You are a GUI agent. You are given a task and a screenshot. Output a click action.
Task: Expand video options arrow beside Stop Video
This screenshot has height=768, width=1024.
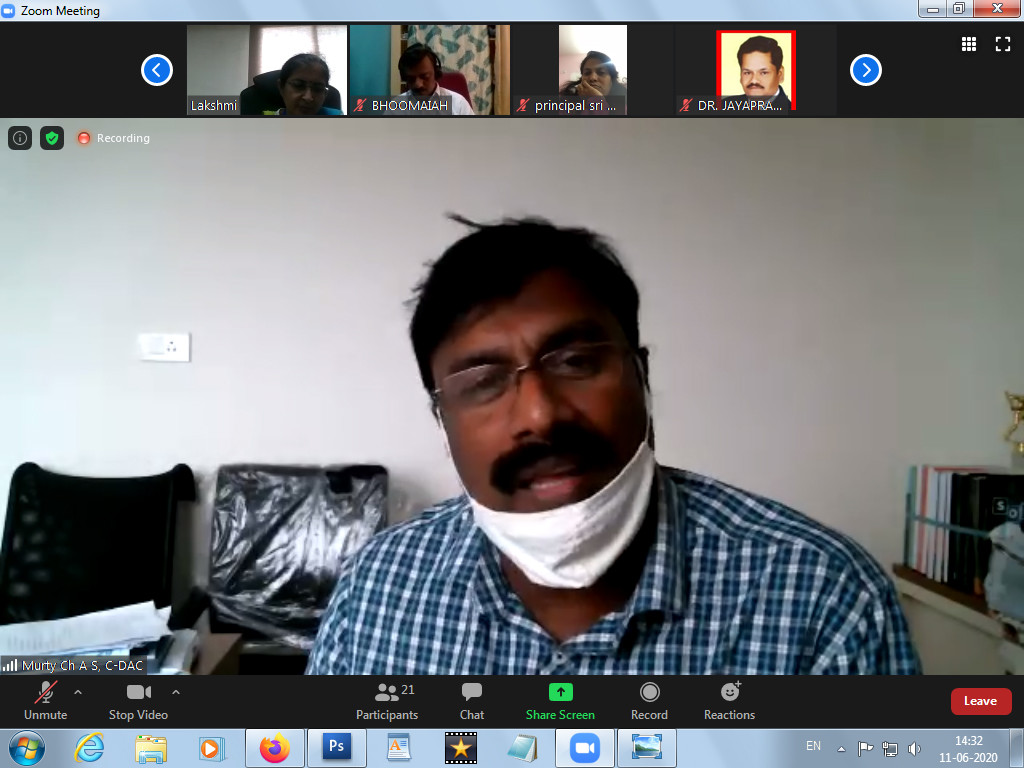[x=176, y=691]
